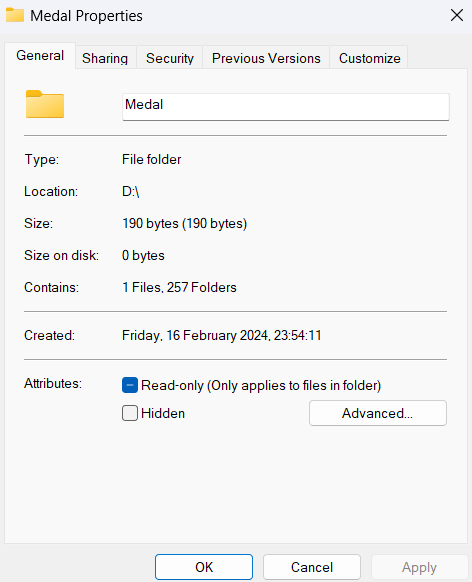
Task: Click the folder name field containing Medal
Action: [286, 107]
